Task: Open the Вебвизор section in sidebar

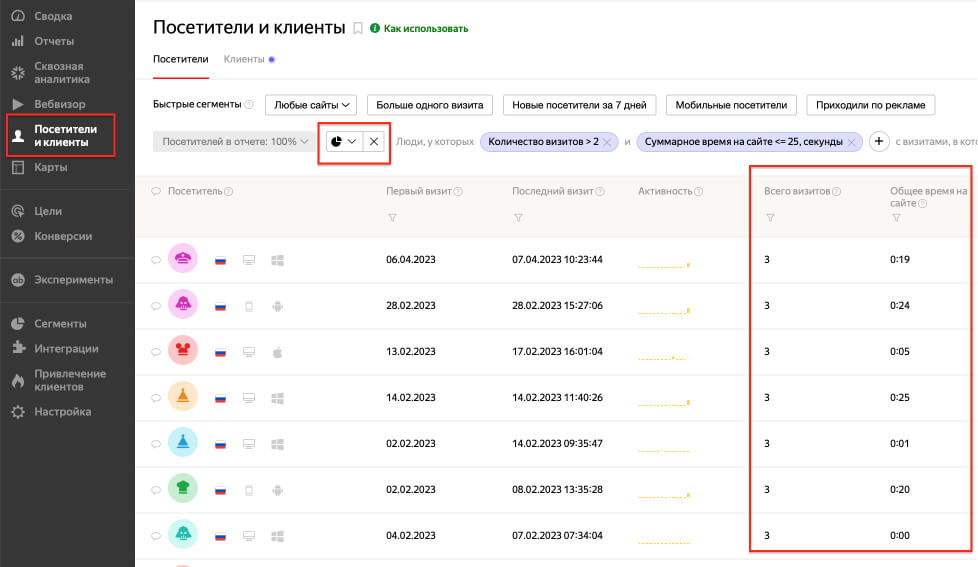Action: click(59, 104)
